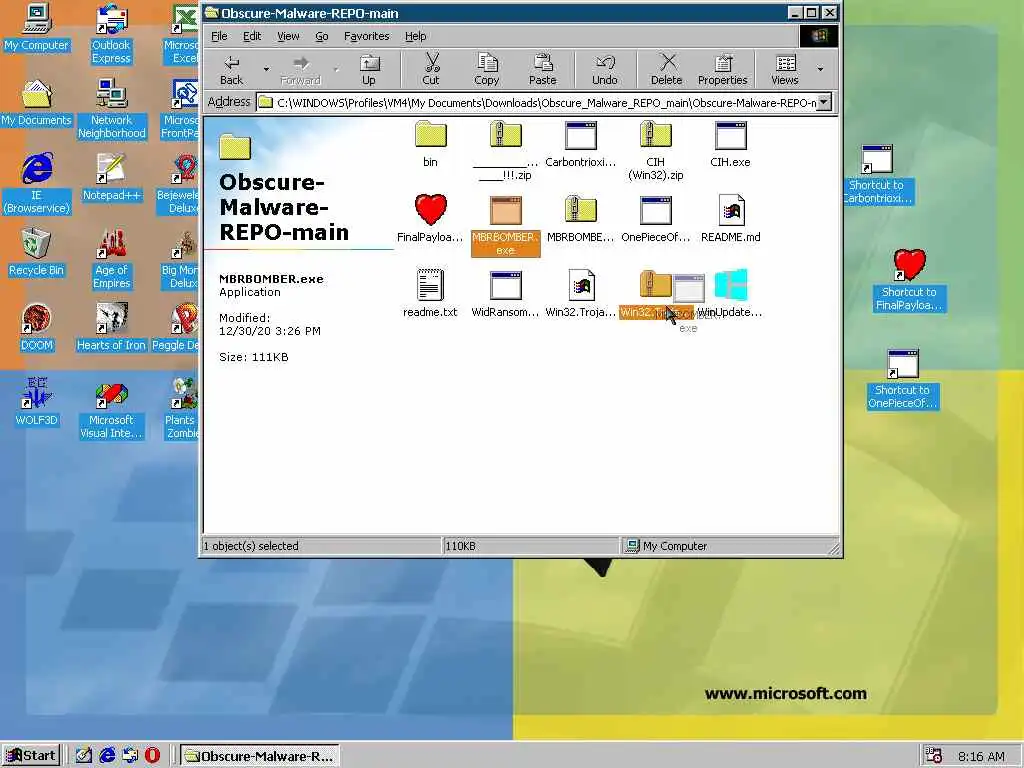Viewport: 1024px width, 768px height.
Task: Click Obscure-Malware-R... taskbar button
Action: (259, 756)
